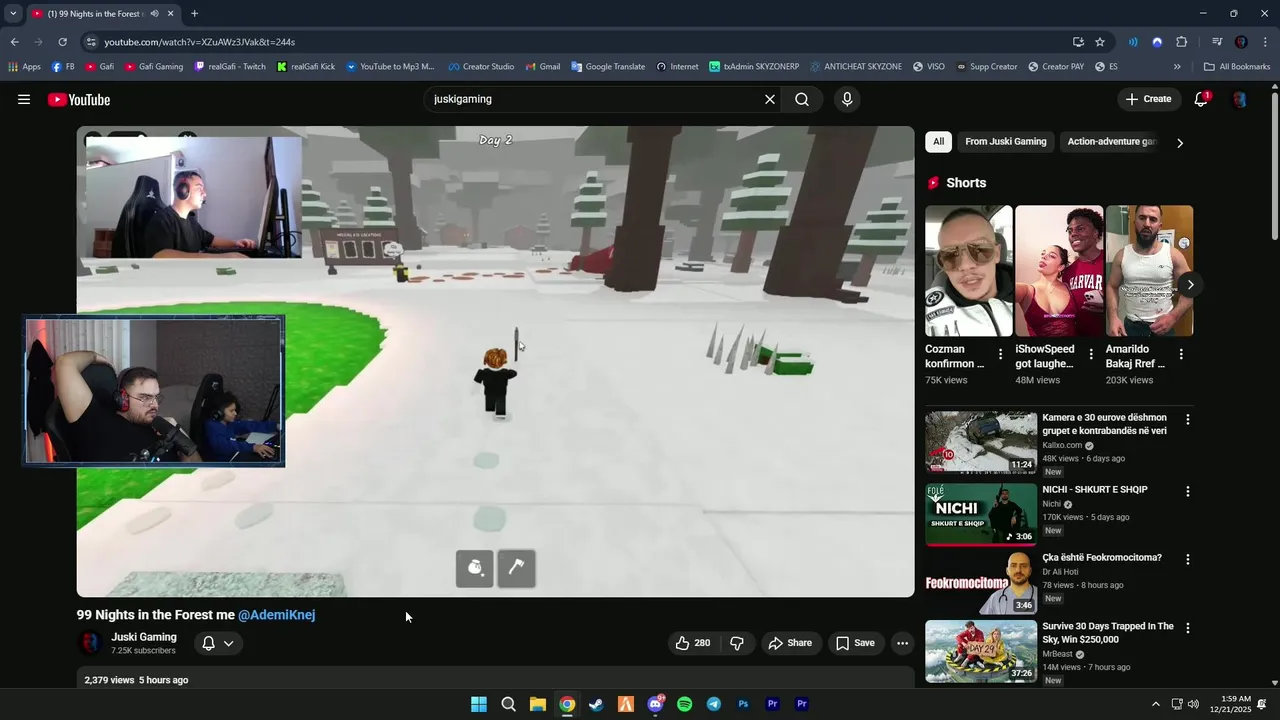Open the YouTube account avatar menu
Image resolution: width=1280 pixels, height=720 pixels.
(1239, 99)
